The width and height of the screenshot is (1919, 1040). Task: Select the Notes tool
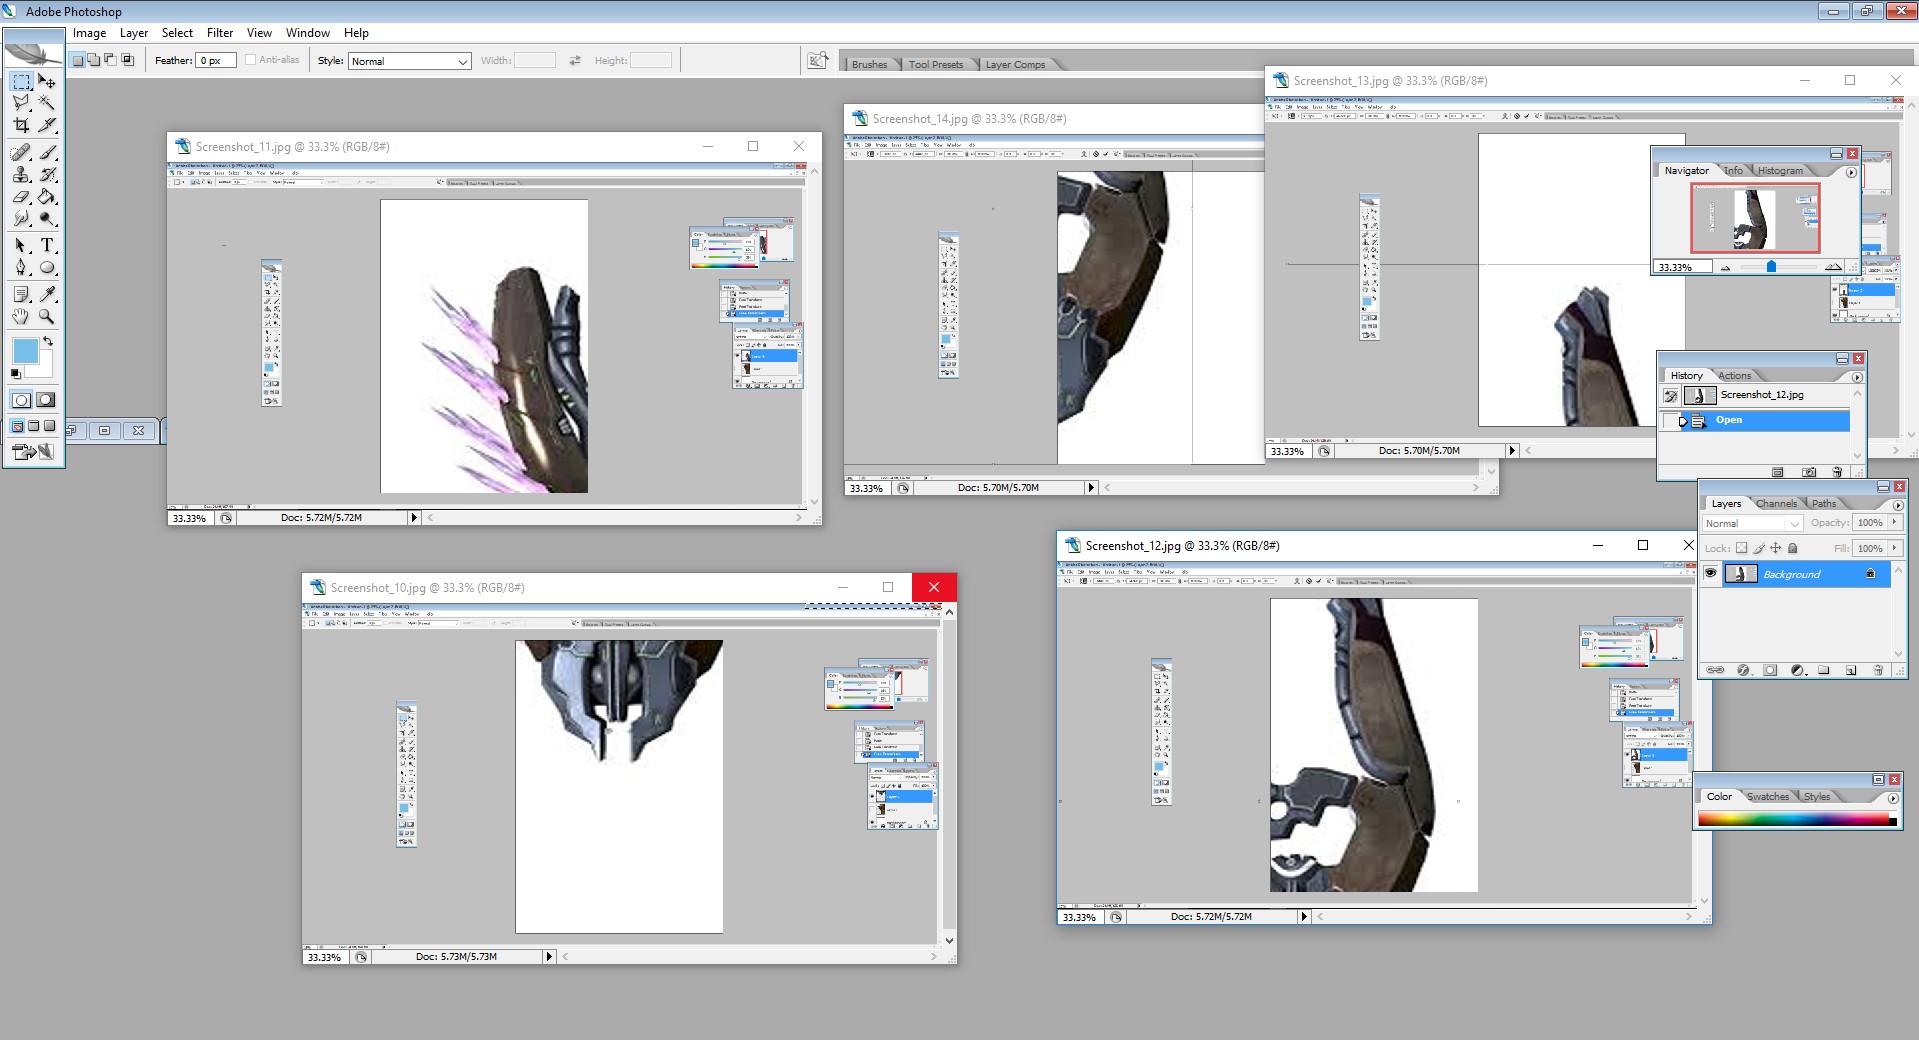coord(21,294)
